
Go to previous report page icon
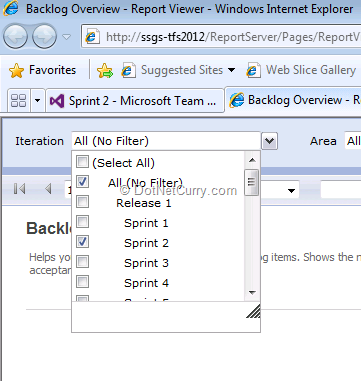48,189
